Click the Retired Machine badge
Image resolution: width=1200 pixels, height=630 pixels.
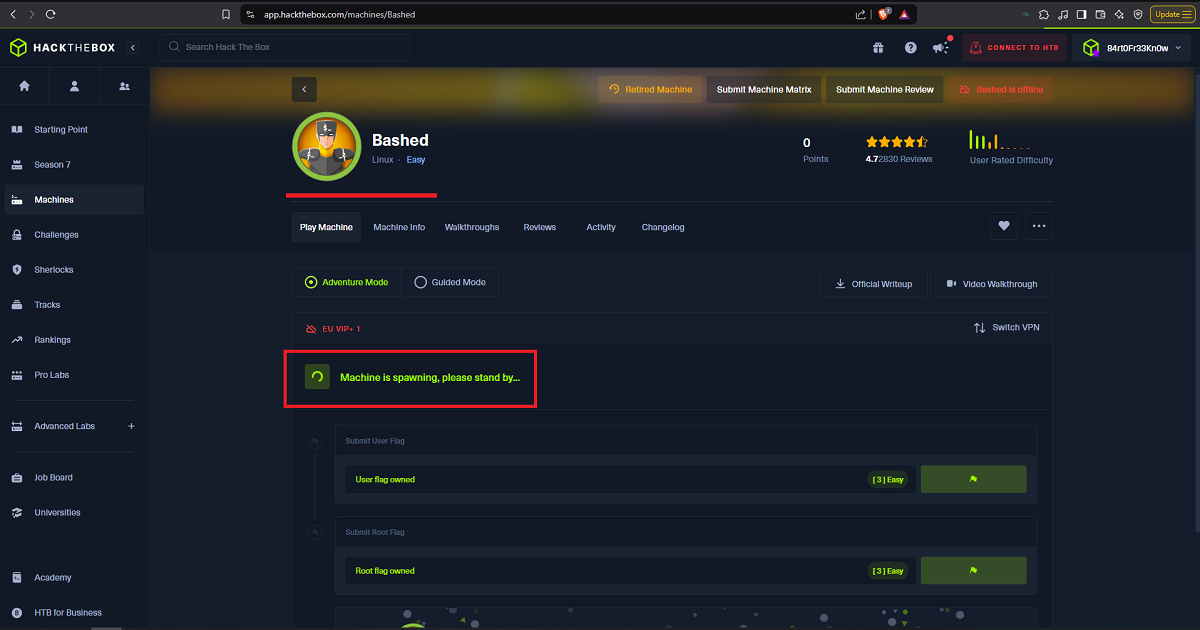tap(650, 89)
